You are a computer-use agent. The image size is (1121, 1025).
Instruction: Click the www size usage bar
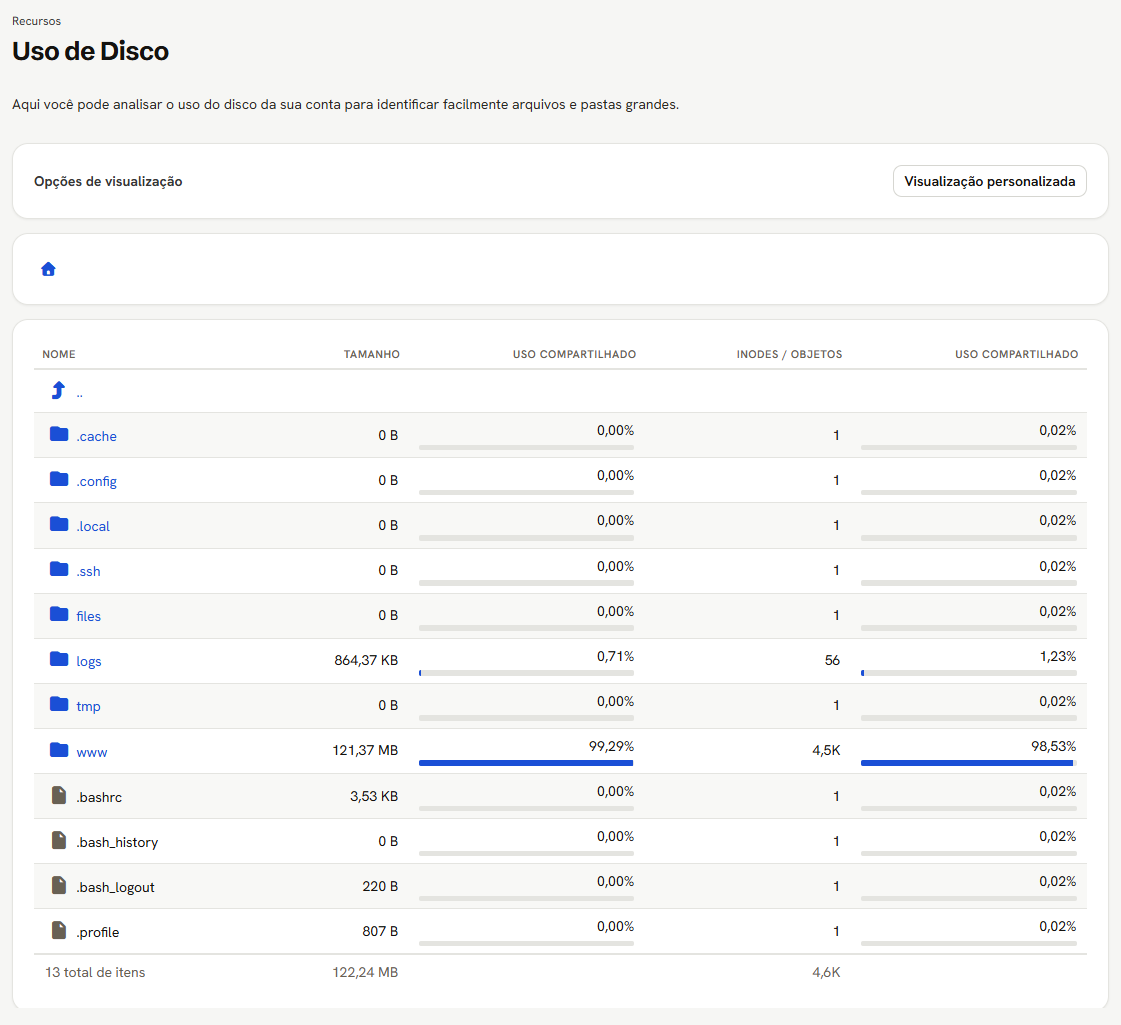[526, 763]
